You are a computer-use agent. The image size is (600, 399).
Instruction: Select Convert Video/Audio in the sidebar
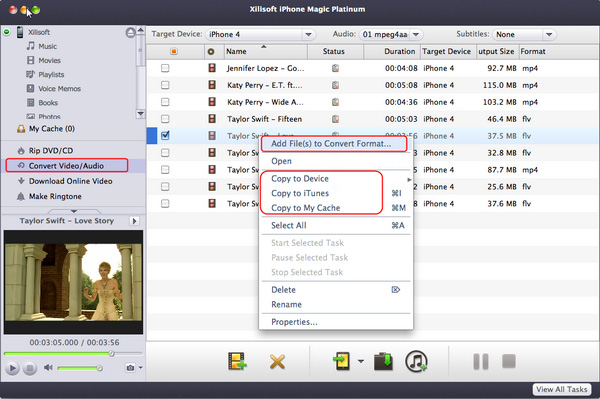(x=67, y=166)
